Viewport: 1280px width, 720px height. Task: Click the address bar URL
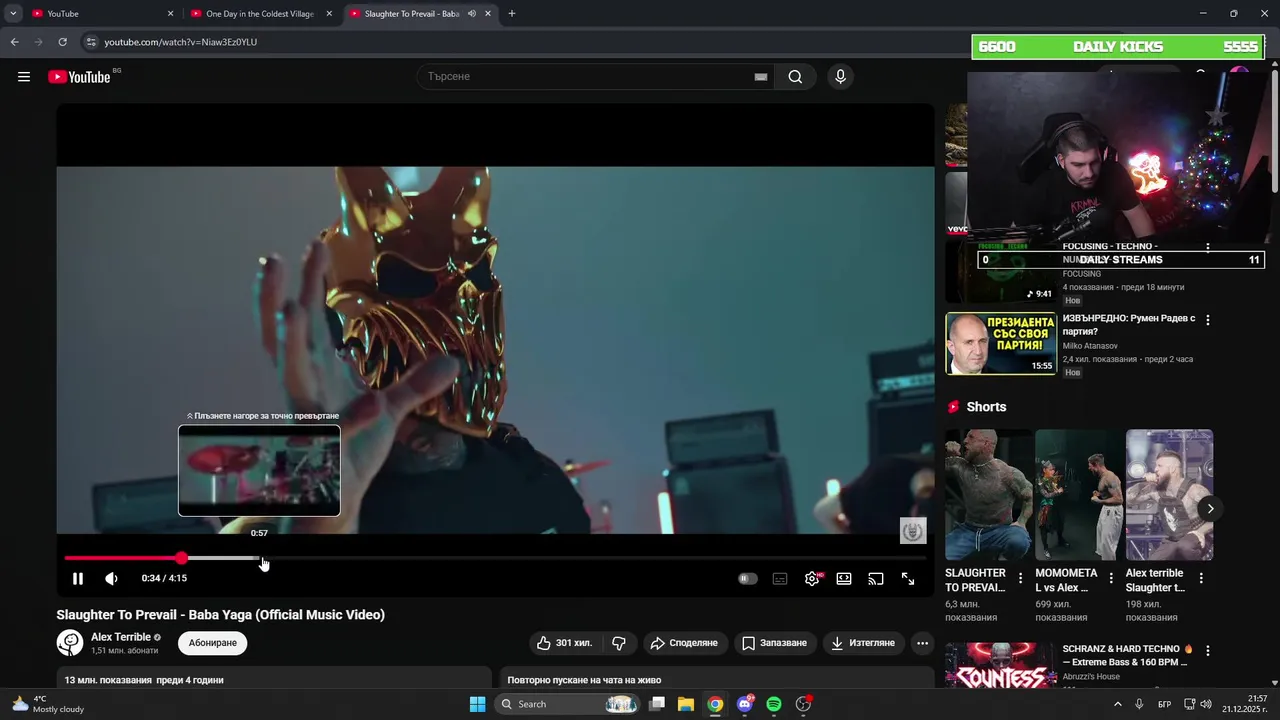pyautogui.click(x=181, y=42)
